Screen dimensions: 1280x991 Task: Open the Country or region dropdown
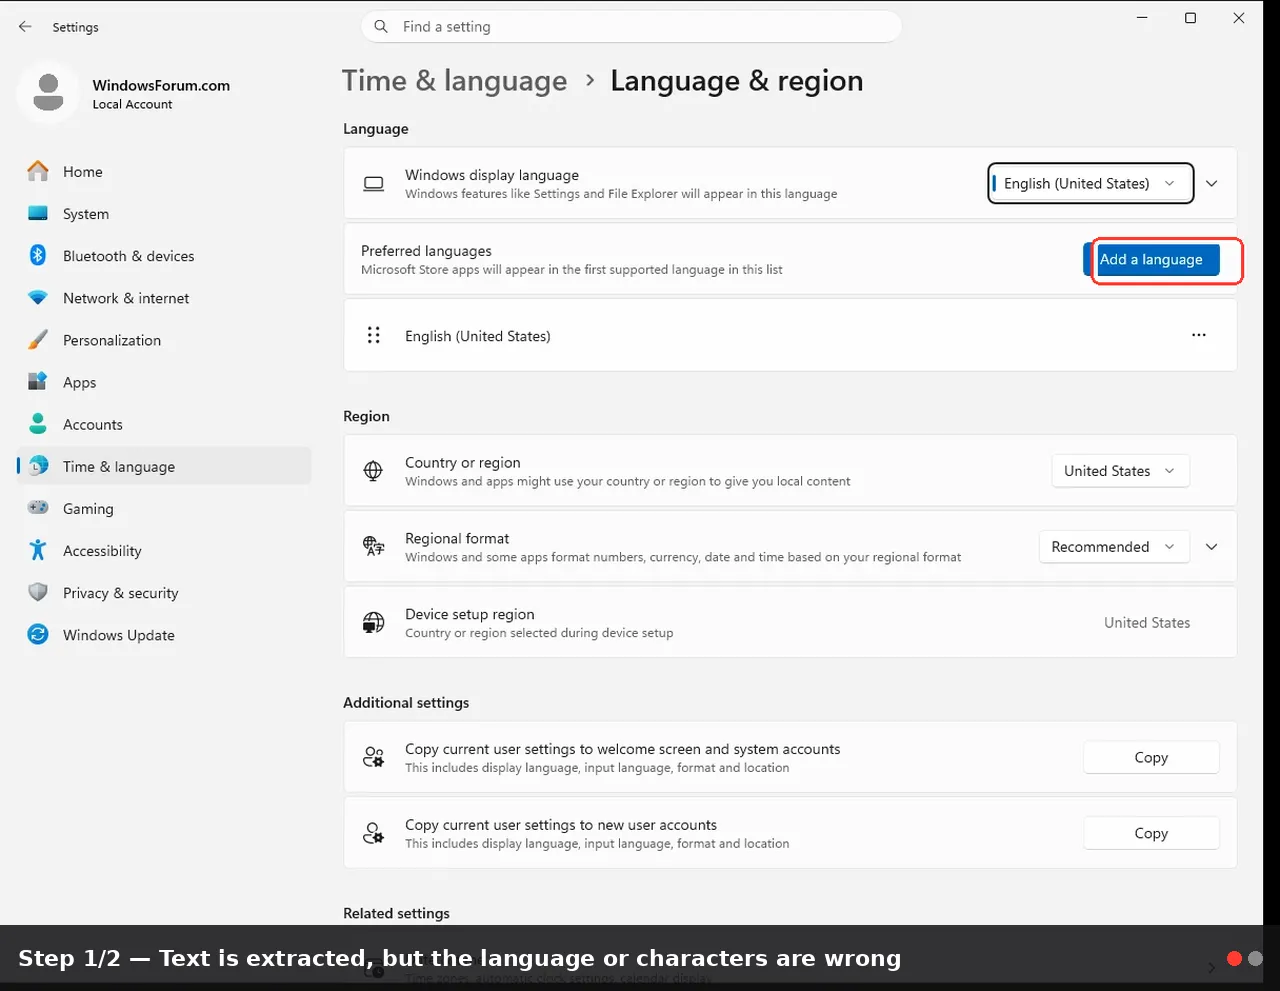(x=1120, y=471)
